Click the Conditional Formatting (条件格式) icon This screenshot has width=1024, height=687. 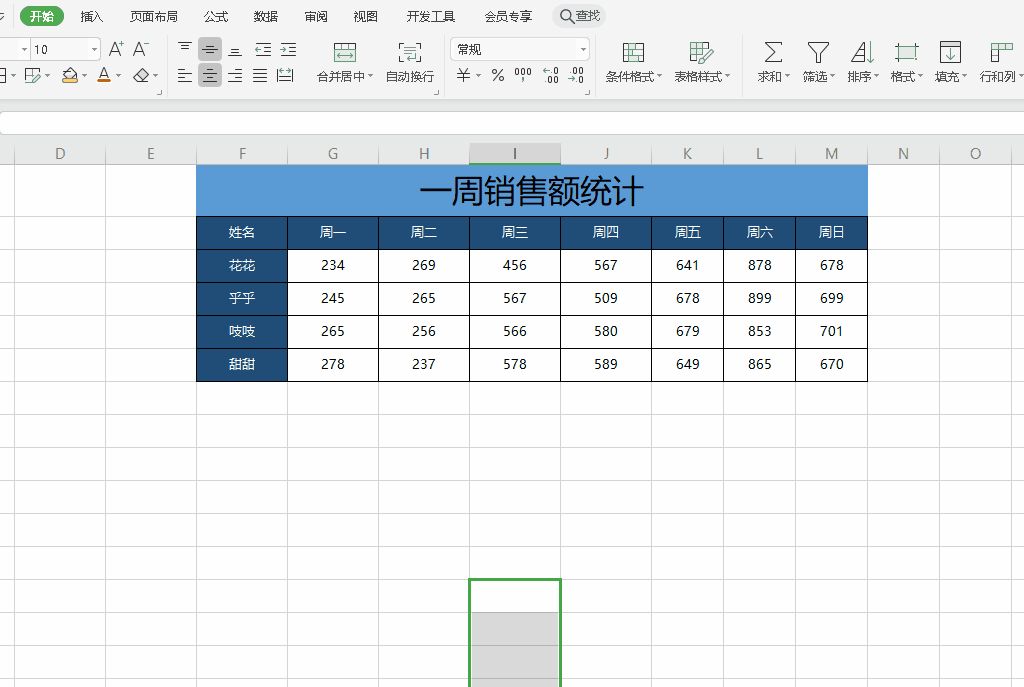tap(632, 52)
